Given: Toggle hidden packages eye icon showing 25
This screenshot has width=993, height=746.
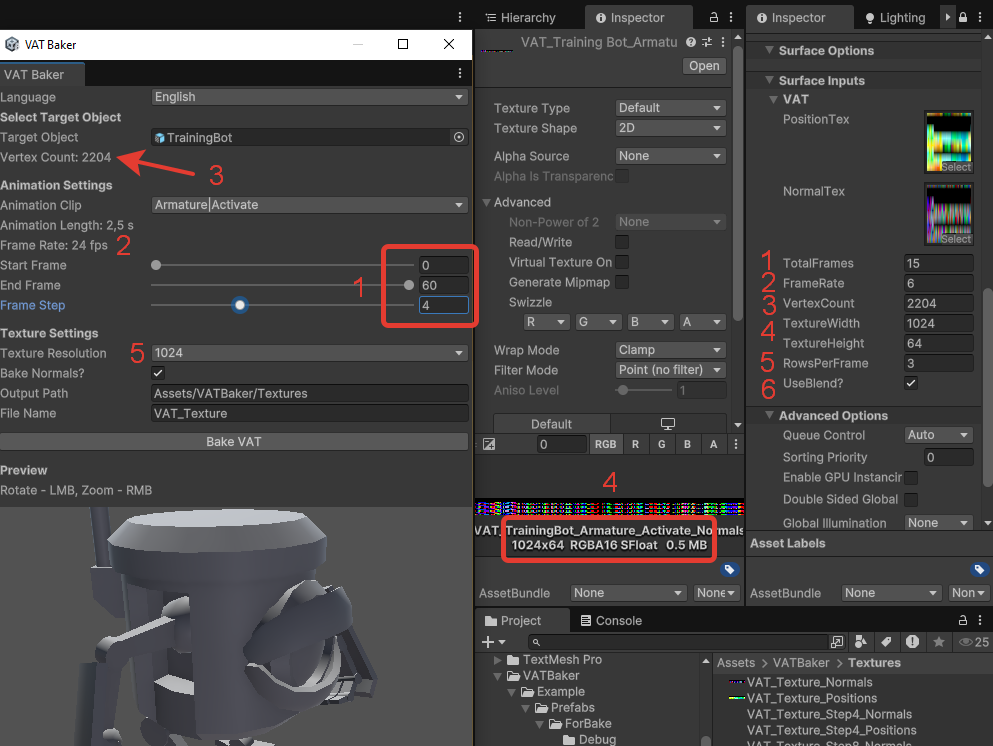Looking at the screenshot, I should (x=974, y=642).
